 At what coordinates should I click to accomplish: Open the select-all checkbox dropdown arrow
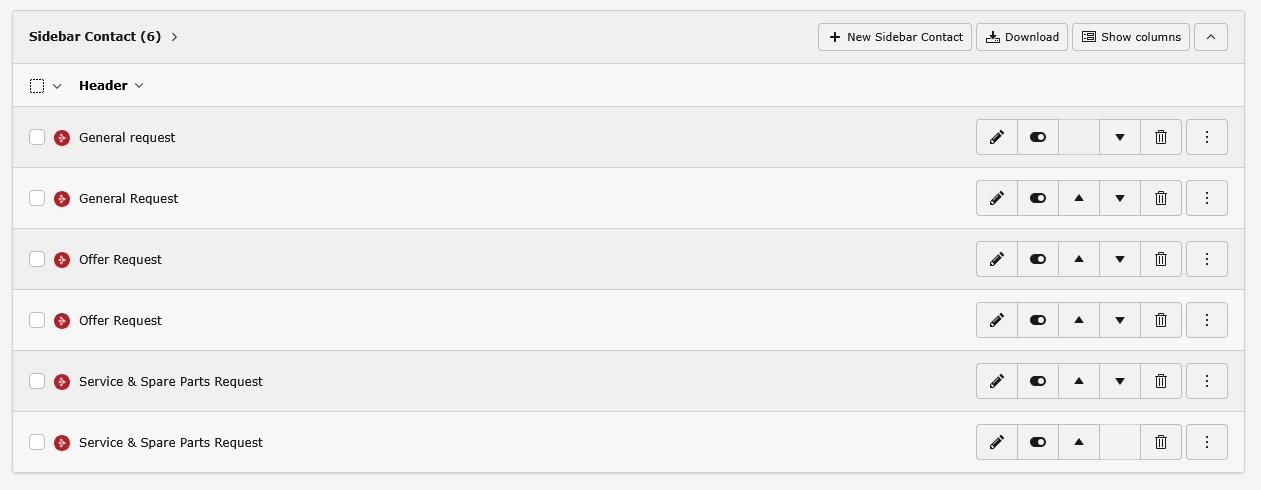tap(57, 86)
